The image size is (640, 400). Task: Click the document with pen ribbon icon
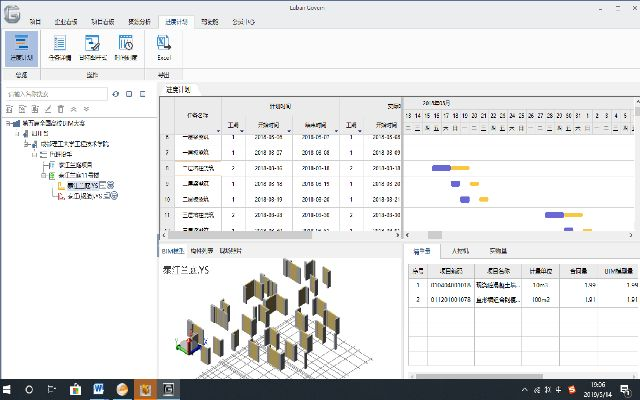92,44
